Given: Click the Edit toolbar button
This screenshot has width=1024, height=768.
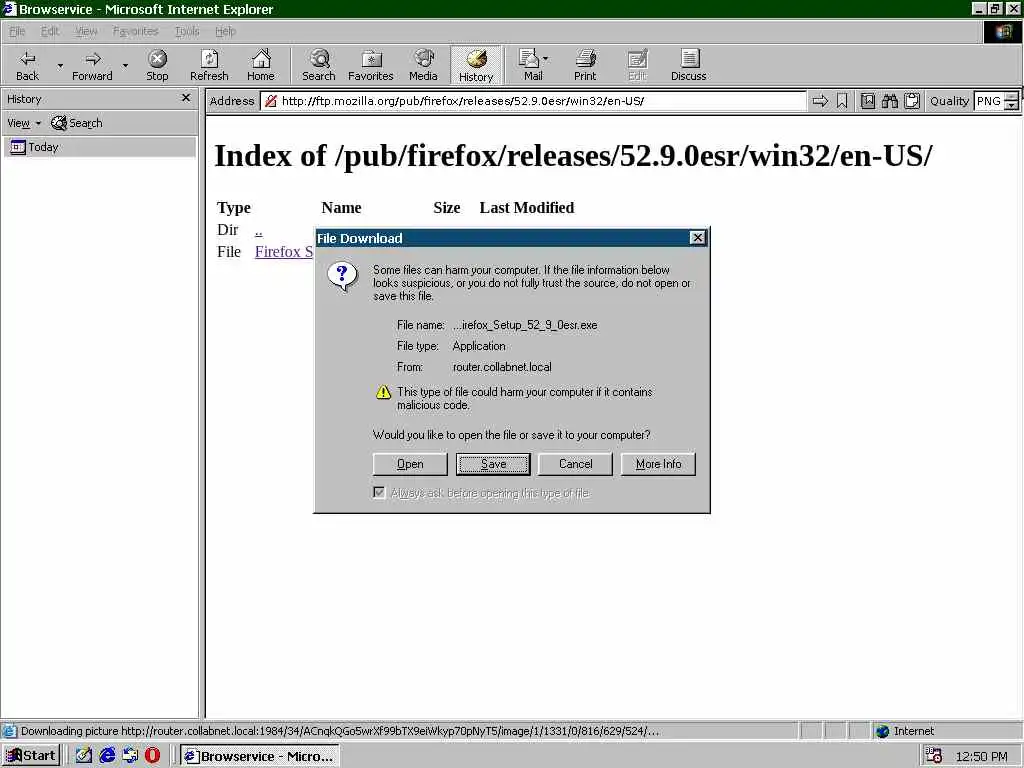Looking at the screenshot, I should (637, 65).
